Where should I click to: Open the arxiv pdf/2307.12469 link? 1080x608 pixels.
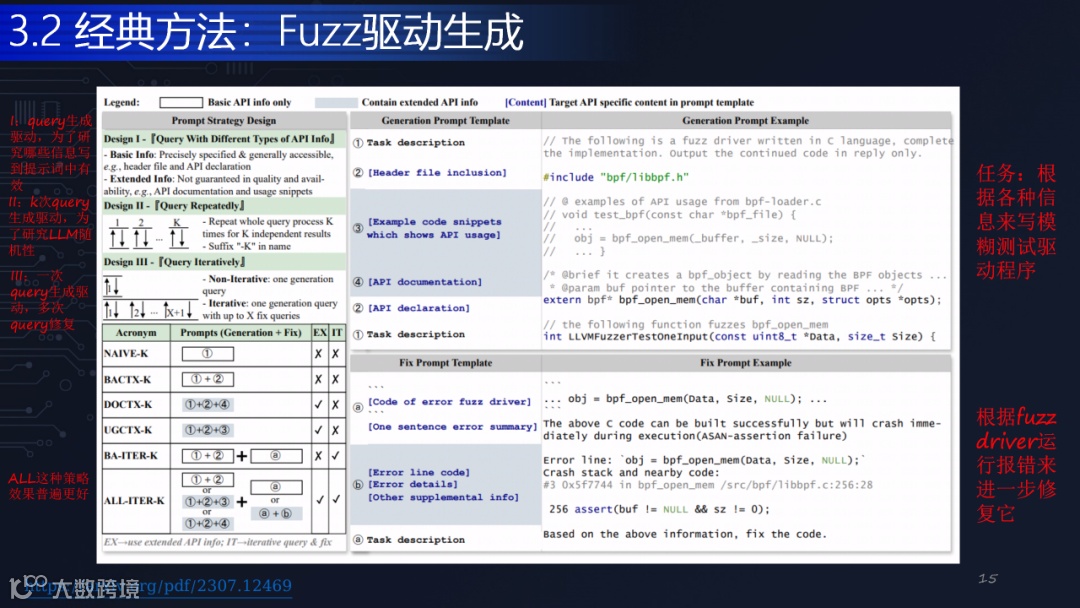click(x=158, y=586)
